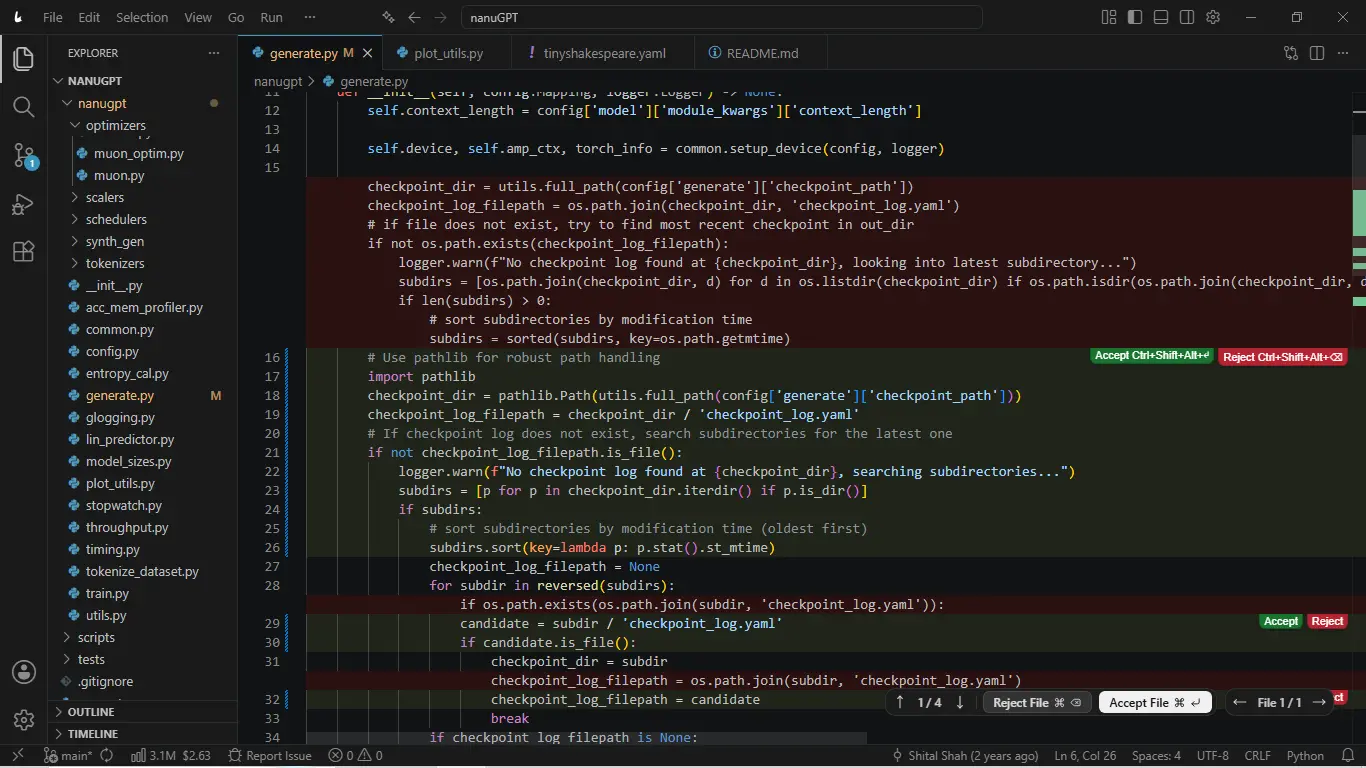The width and height of the screenshot is (1366, 768).
Task: Open the remote window indicator in status bar
Action: [x=18, y=755]
